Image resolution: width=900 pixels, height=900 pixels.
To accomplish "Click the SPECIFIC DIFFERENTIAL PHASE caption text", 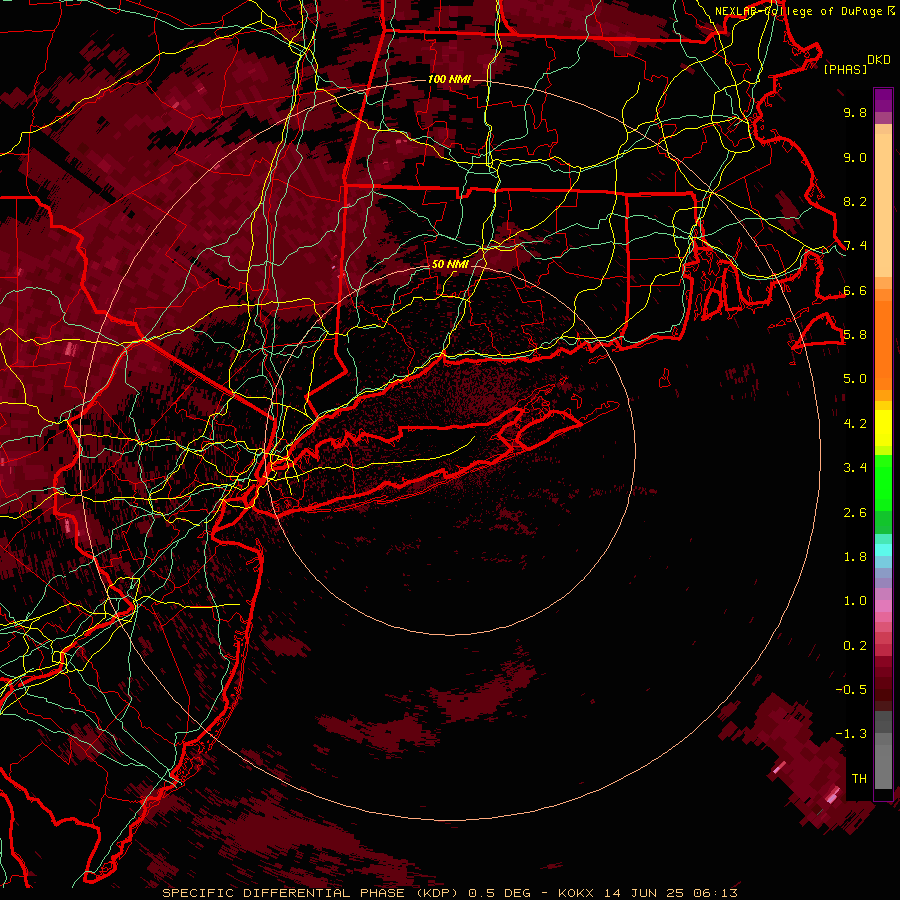I will (285, 893).
